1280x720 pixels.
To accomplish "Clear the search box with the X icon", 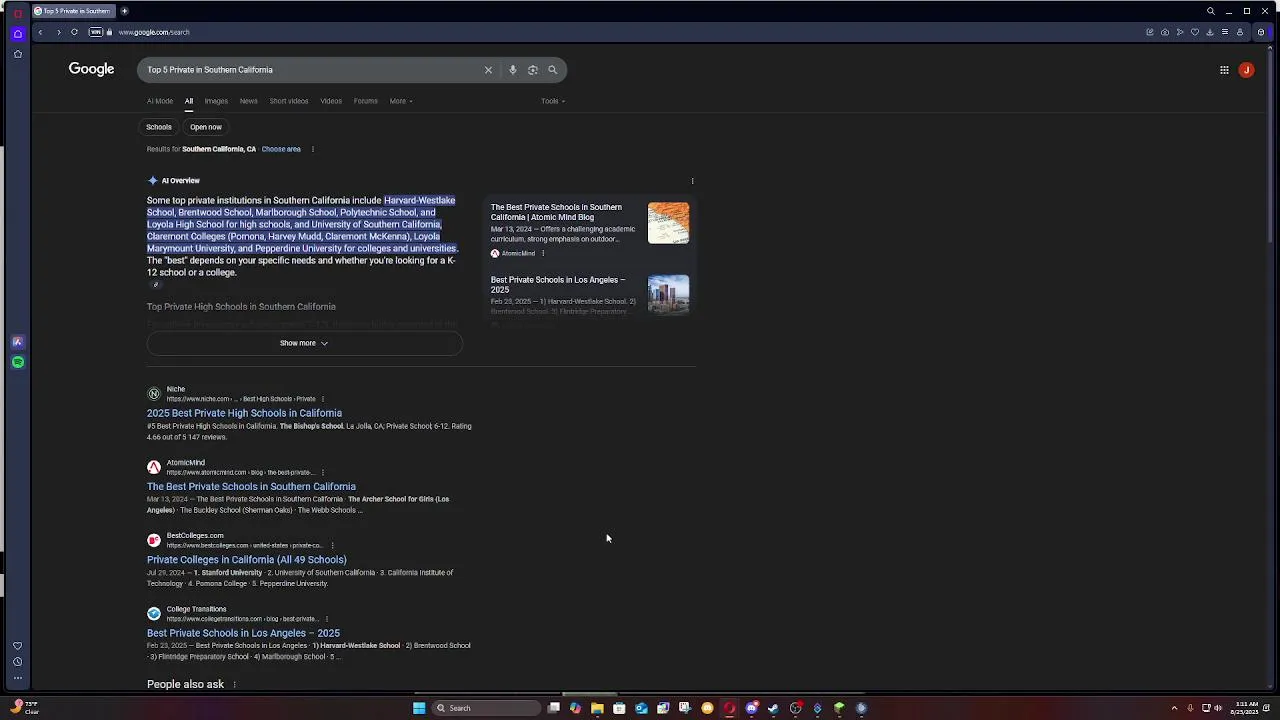I will click(x=488, y=70).
